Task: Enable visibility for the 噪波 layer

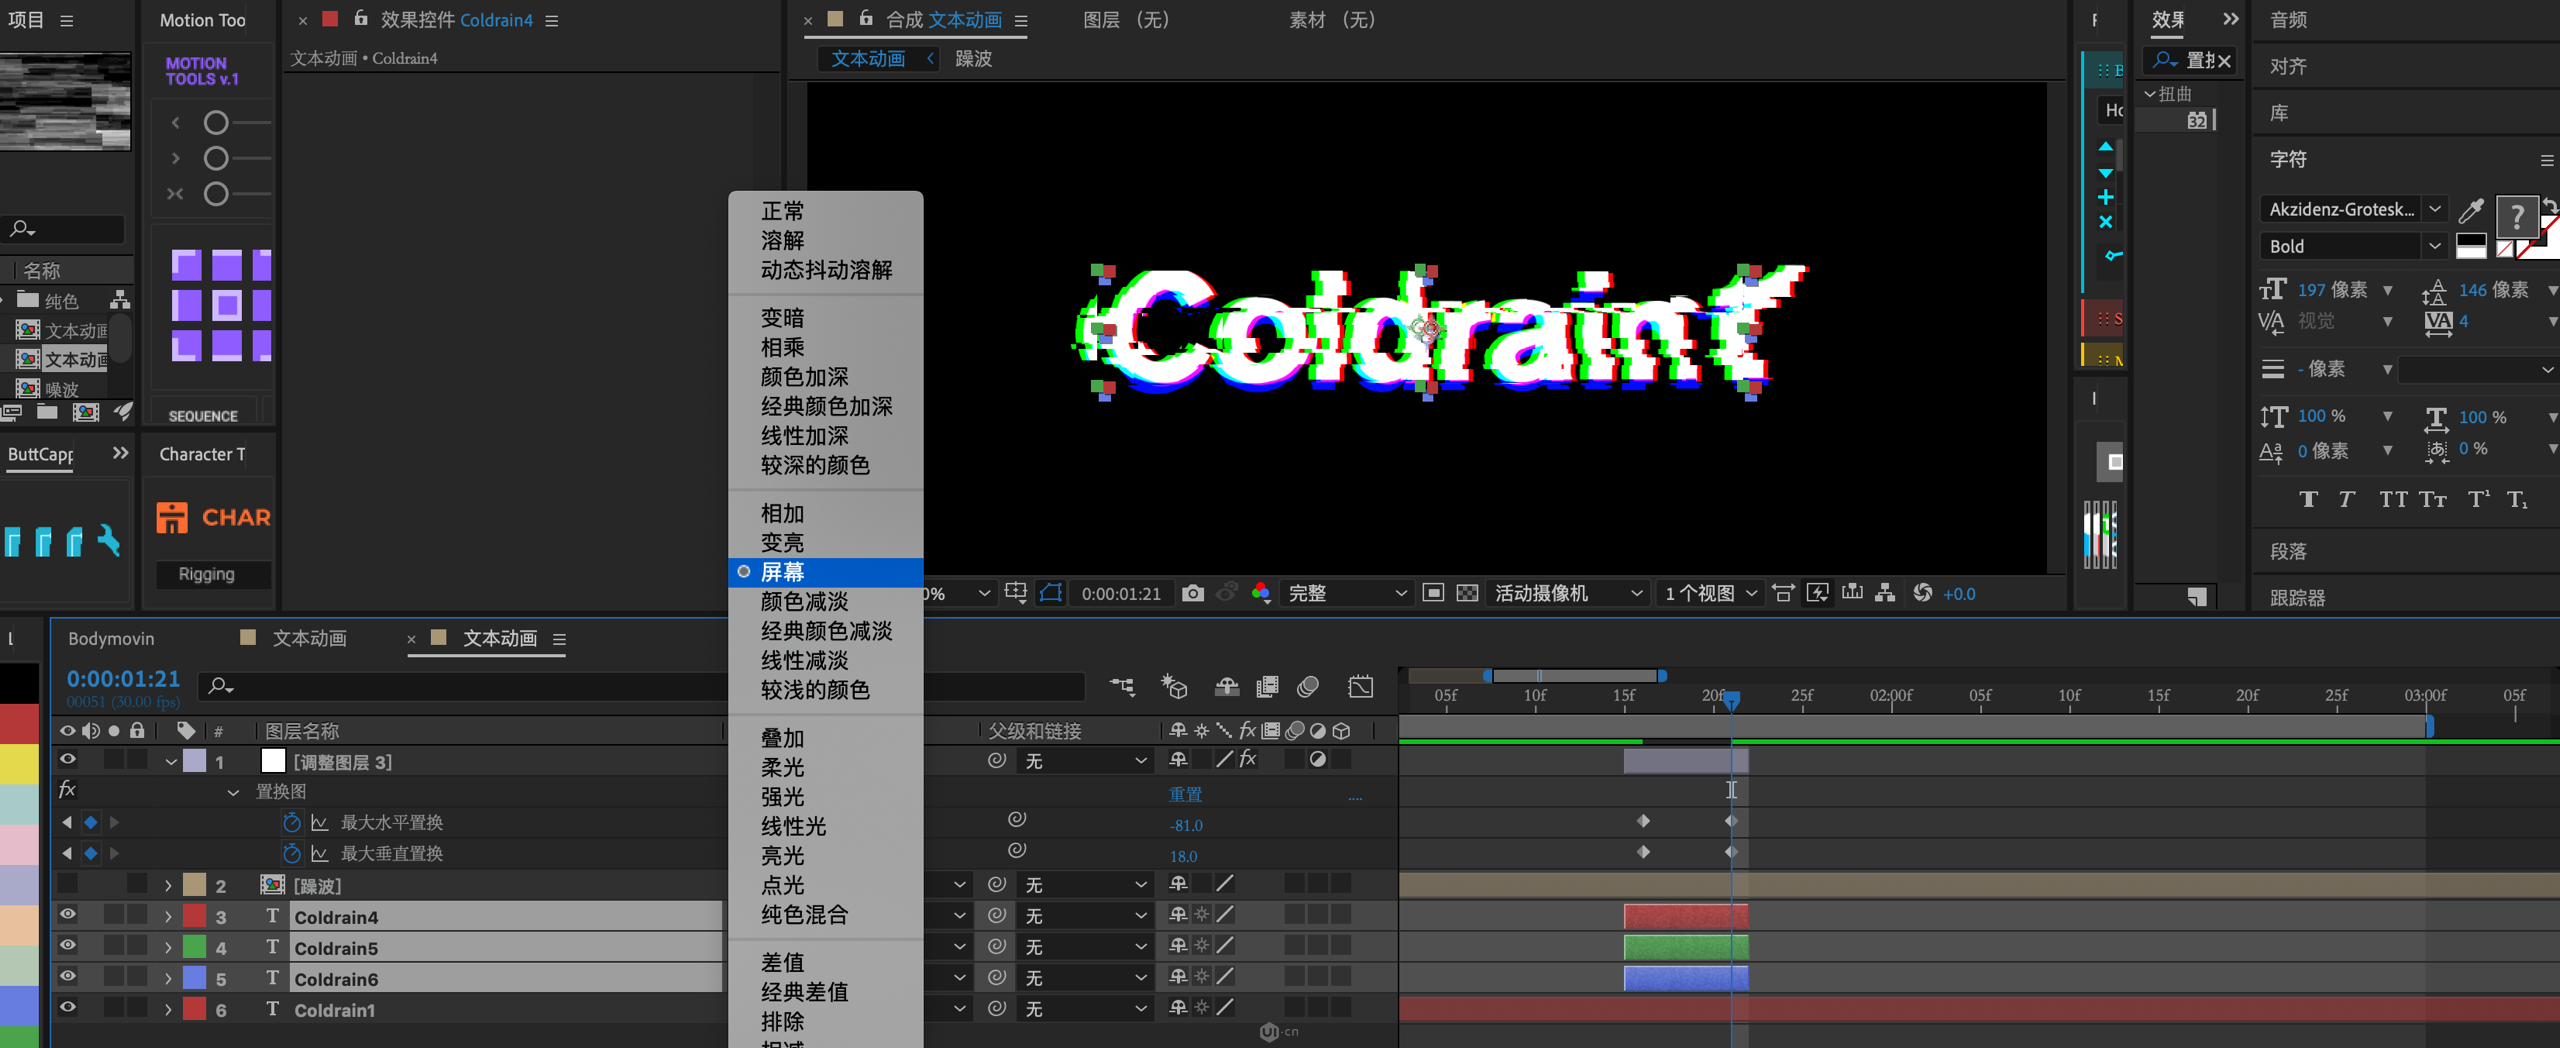Action: coord(67,885)
